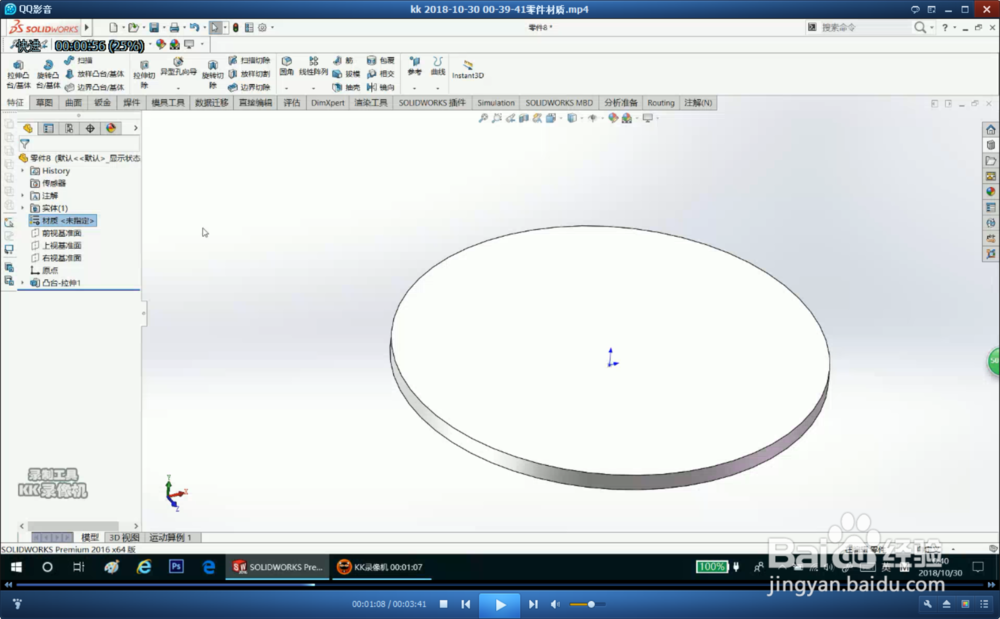Expand more manager tabs chevron
This screenshot has height=619, width=1000.
point(135,128)
